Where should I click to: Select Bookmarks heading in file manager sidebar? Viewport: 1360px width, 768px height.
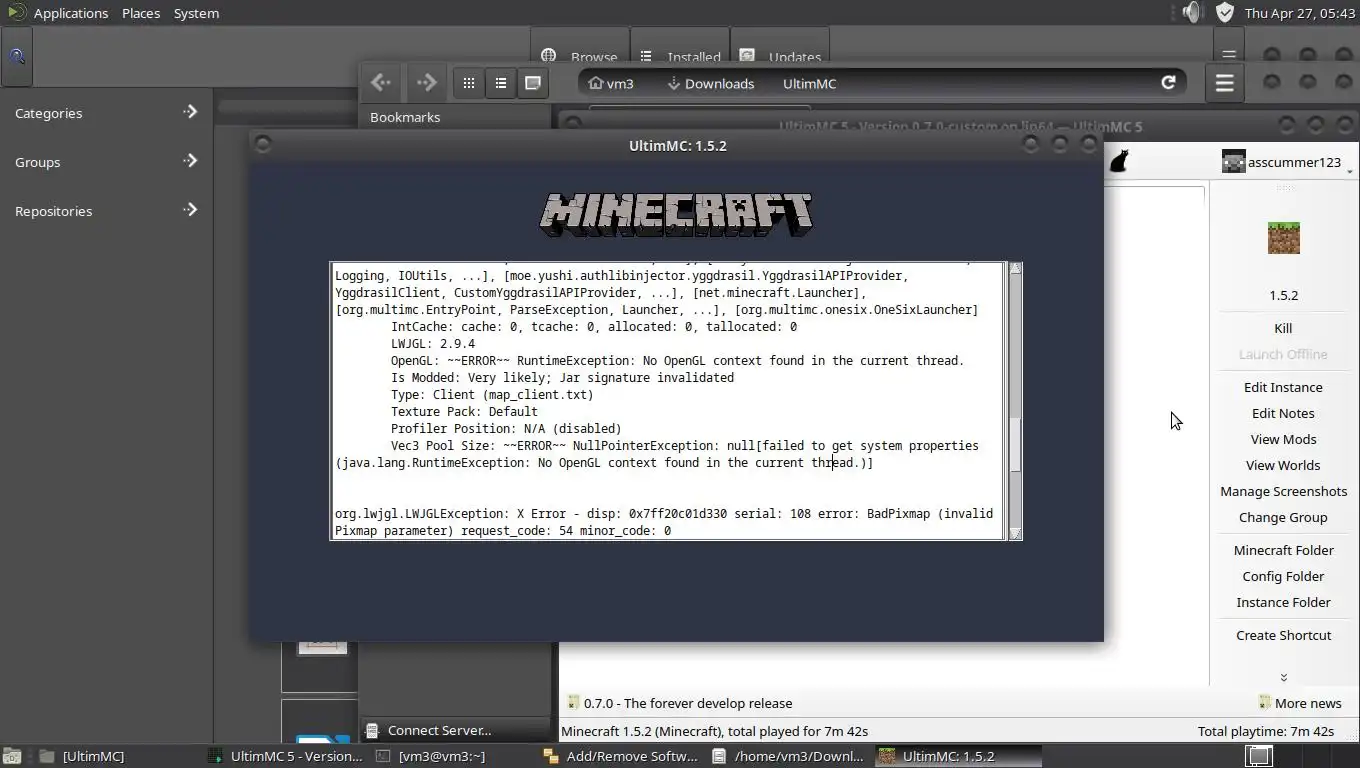click(405, 117)
